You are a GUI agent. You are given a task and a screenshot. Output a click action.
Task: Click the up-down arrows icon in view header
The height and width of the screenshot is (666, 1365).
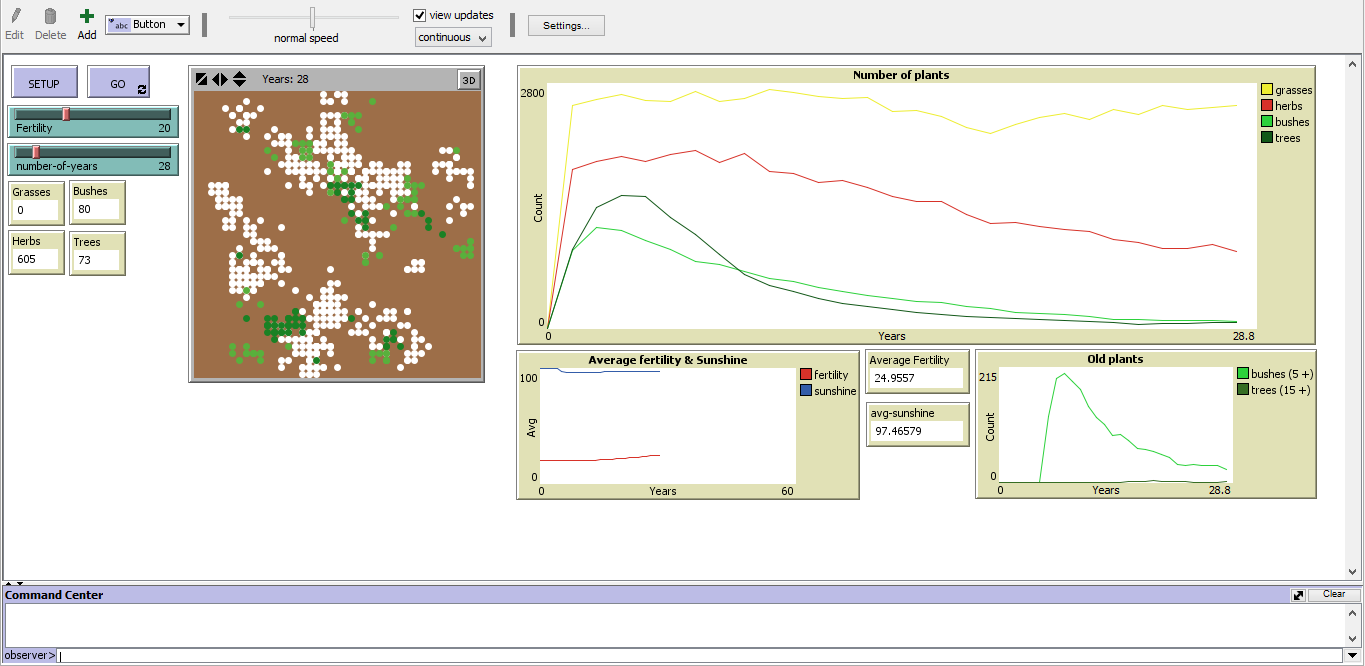tap(240, 79)
